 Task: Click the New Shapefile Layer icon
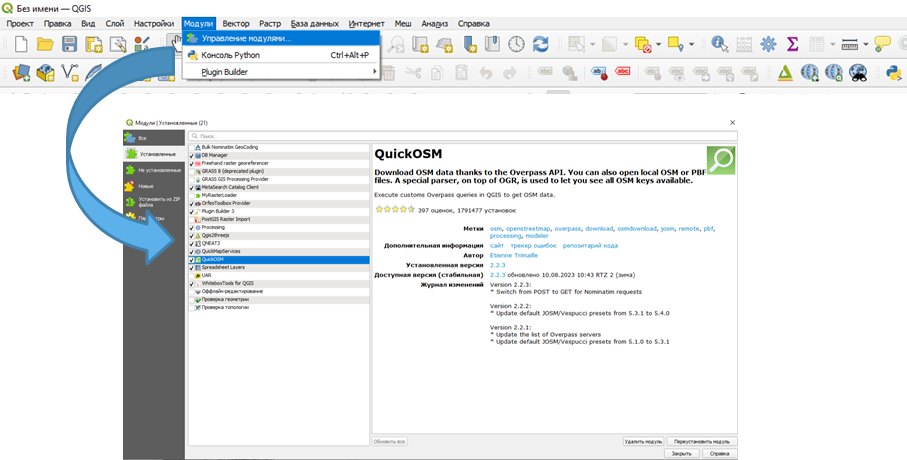coord(69,72)
